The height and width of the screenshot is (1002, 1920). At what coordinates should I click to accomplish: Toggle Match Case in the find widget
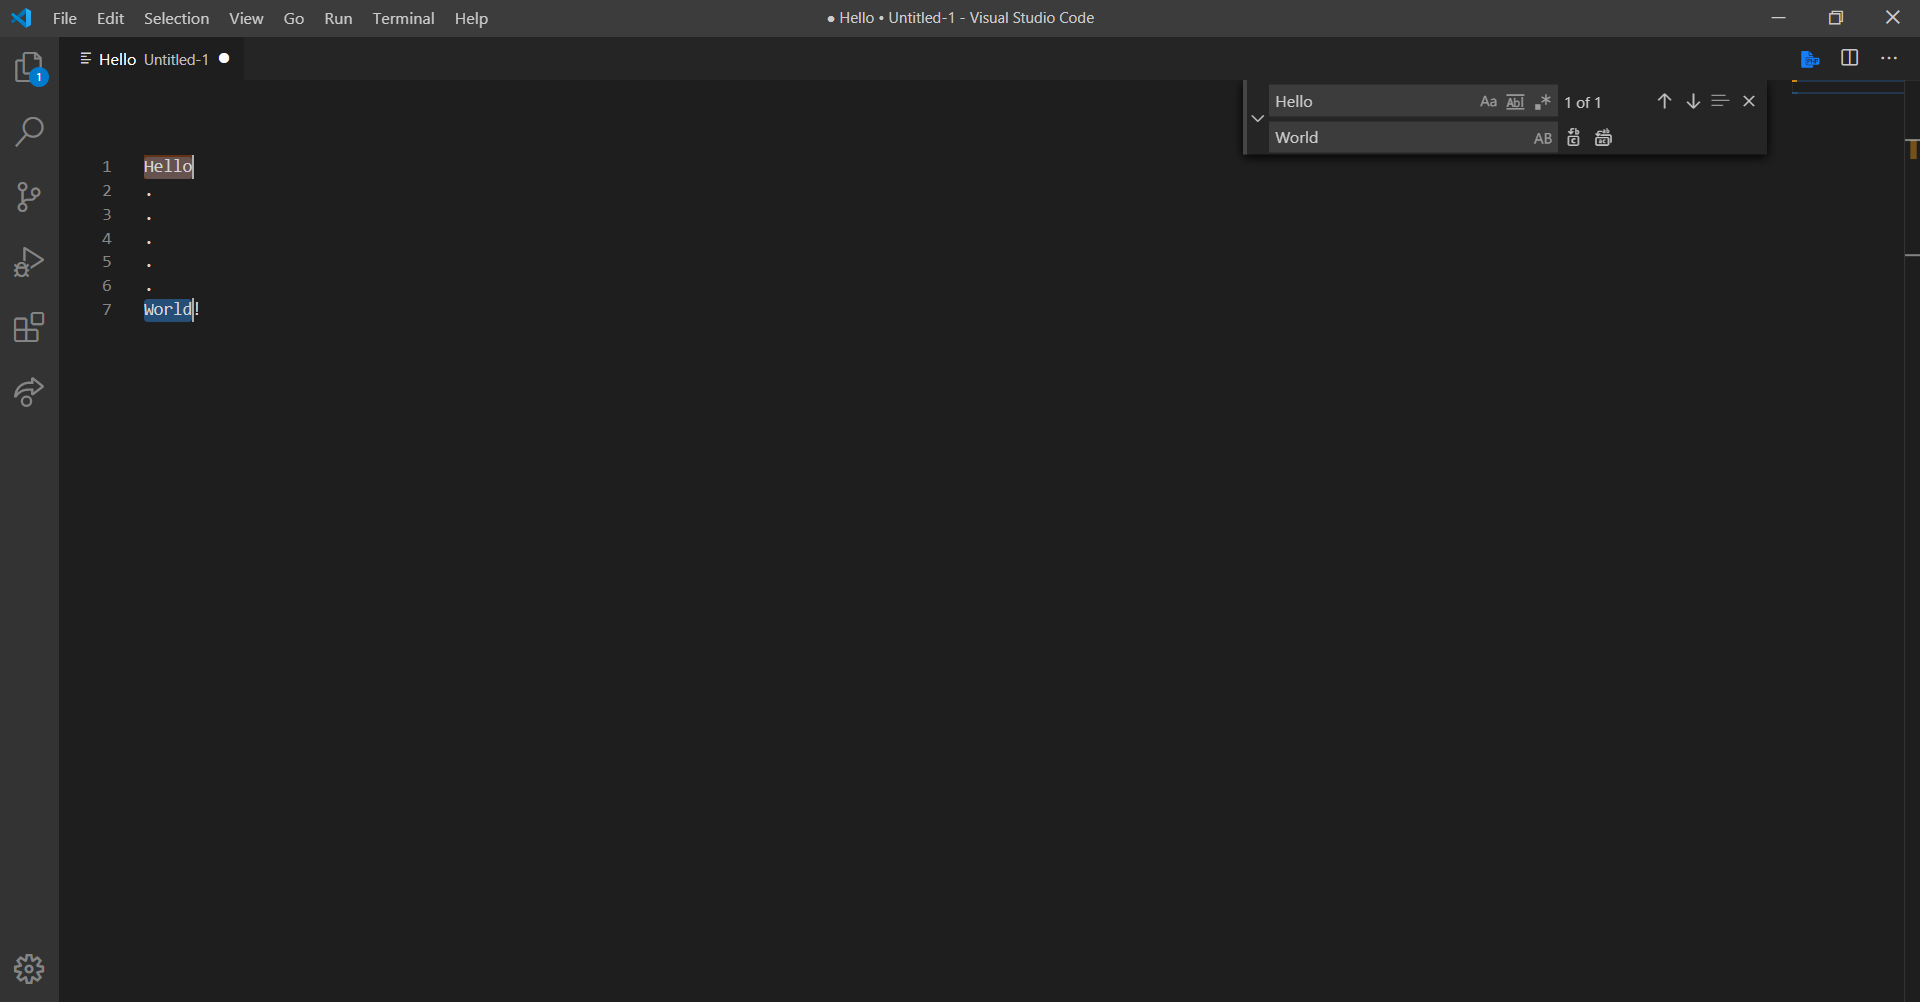click(x=1488, y=101)
